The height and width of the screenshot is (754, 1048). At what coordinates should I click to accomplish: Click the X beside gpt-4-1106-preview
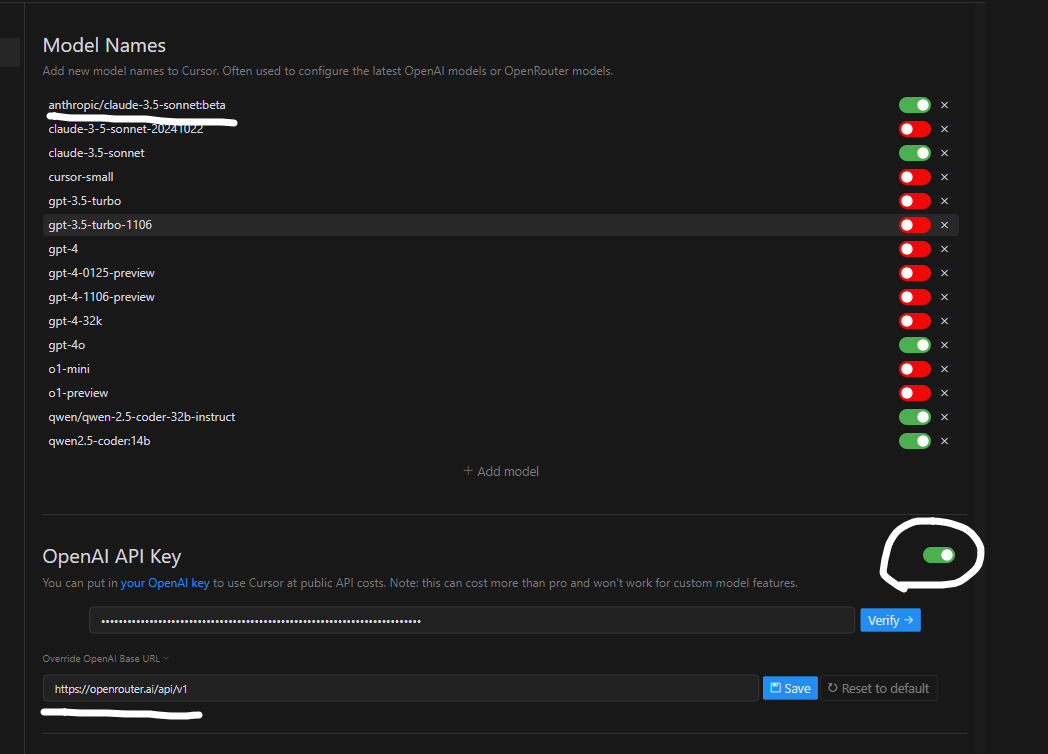coord(944,297)
